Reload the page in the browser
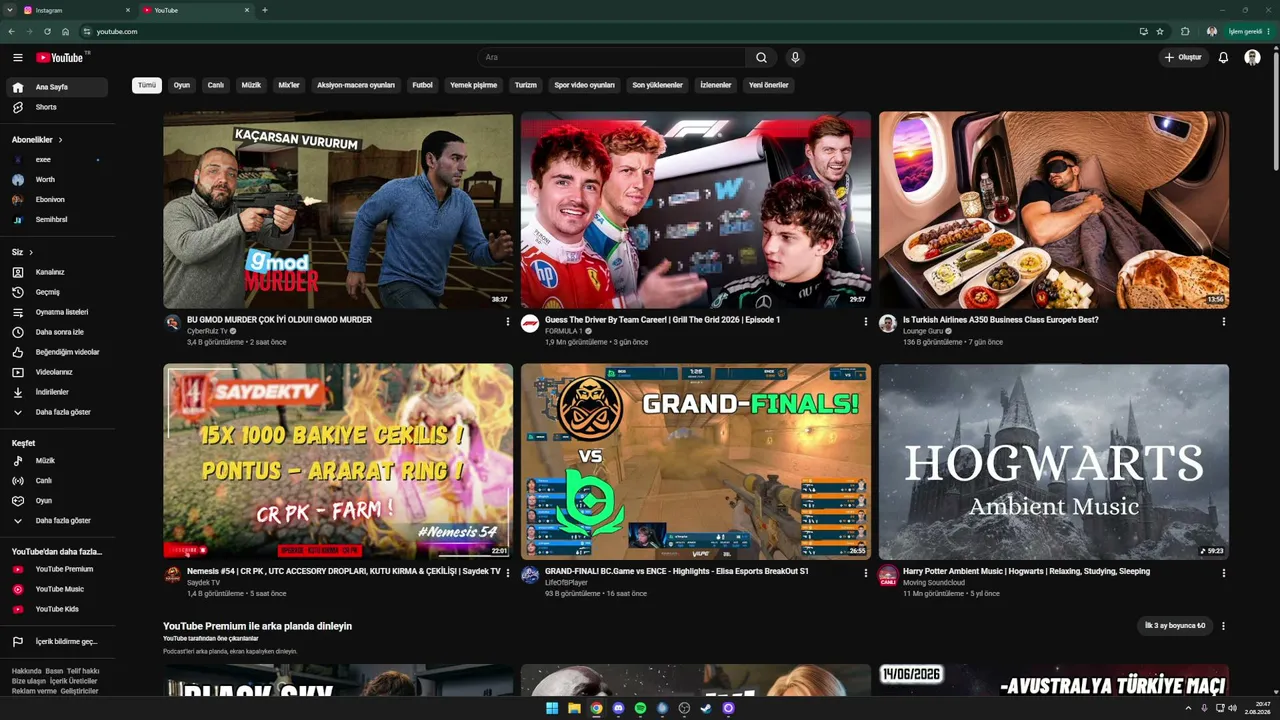Viewport: 1280px width, 720px height. coord(47,32)
